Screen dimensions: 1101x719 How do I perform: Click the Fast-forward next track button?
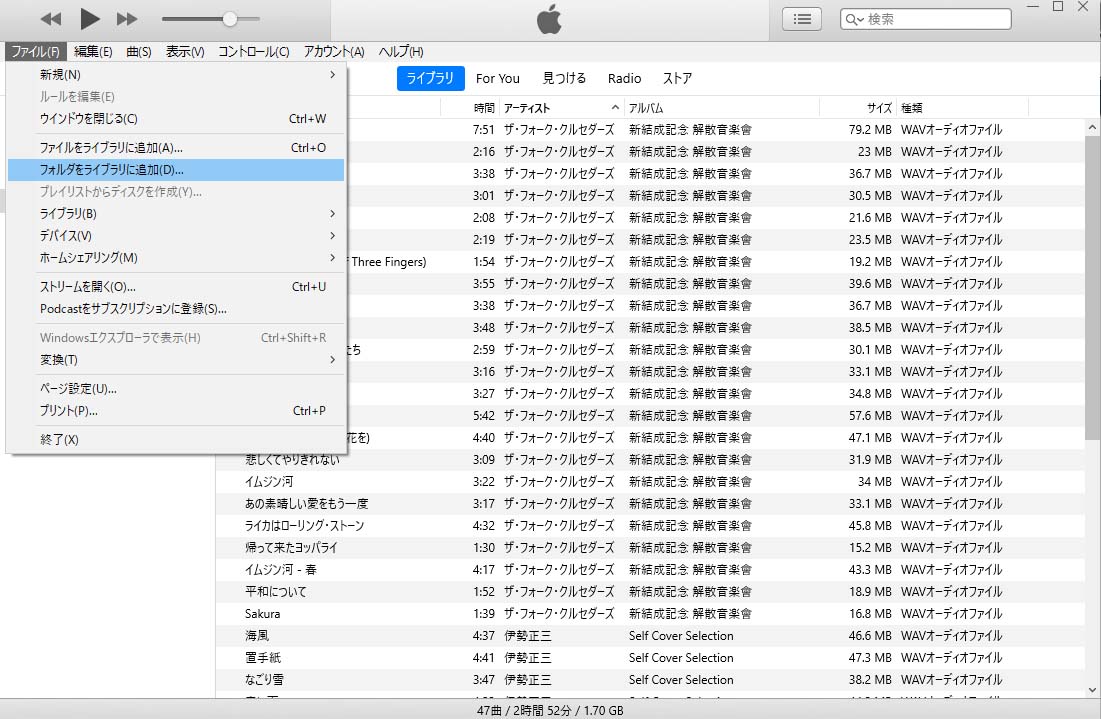coord(127,19)
